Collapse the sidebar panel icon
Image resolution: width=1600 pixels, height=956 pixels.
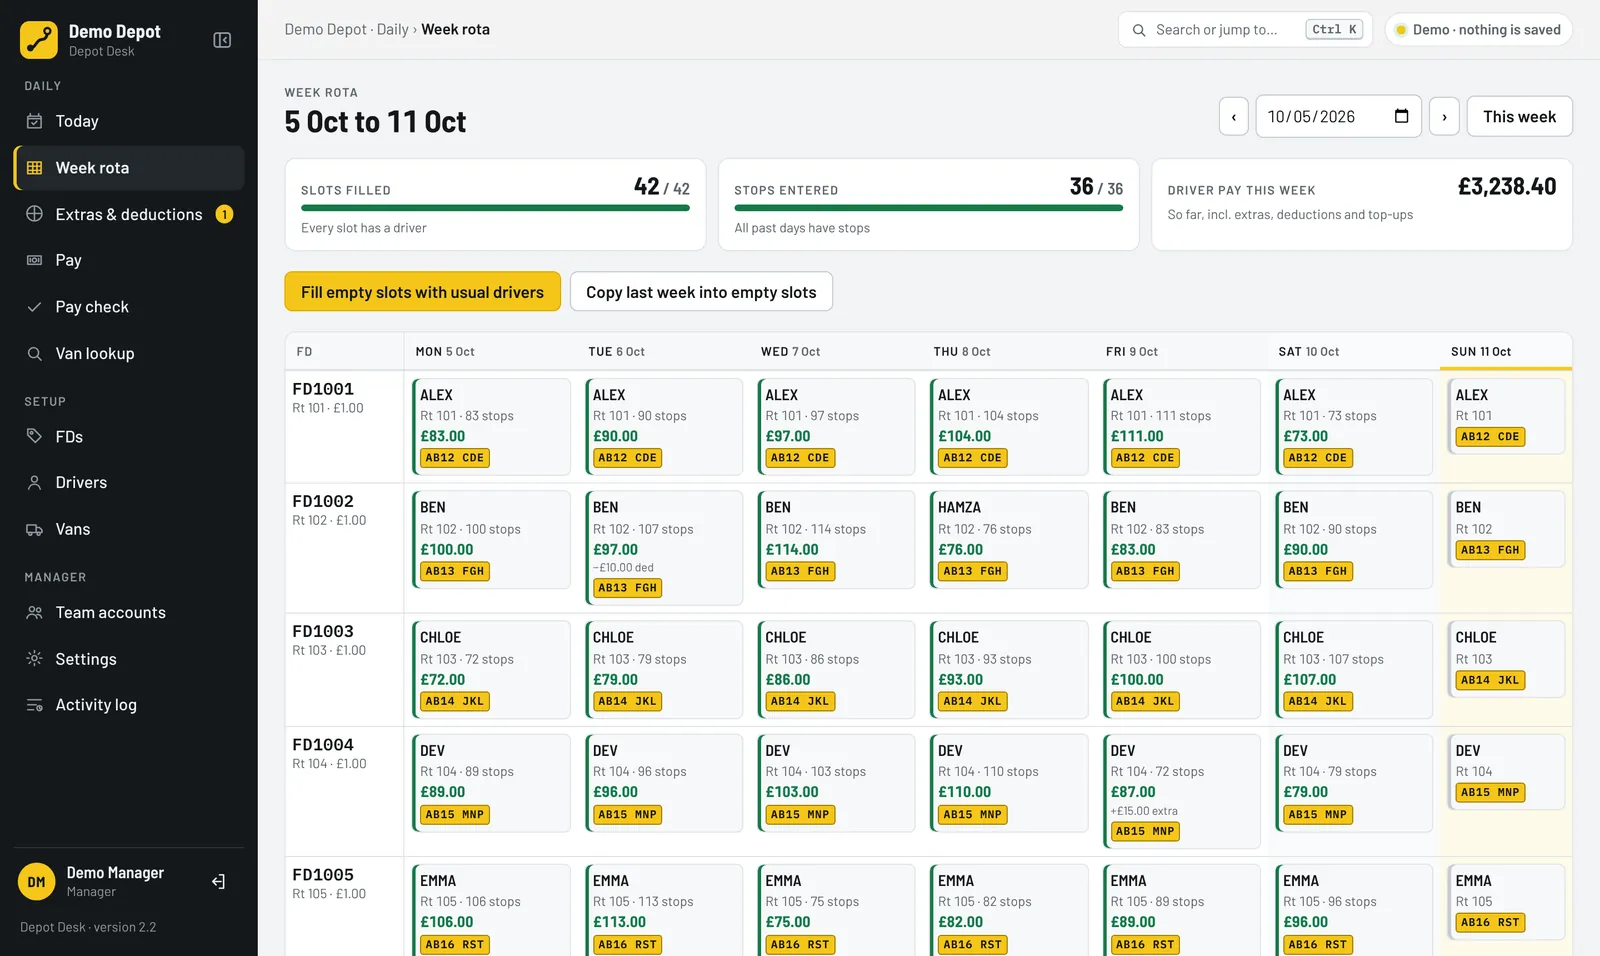[x=222, y=40]
